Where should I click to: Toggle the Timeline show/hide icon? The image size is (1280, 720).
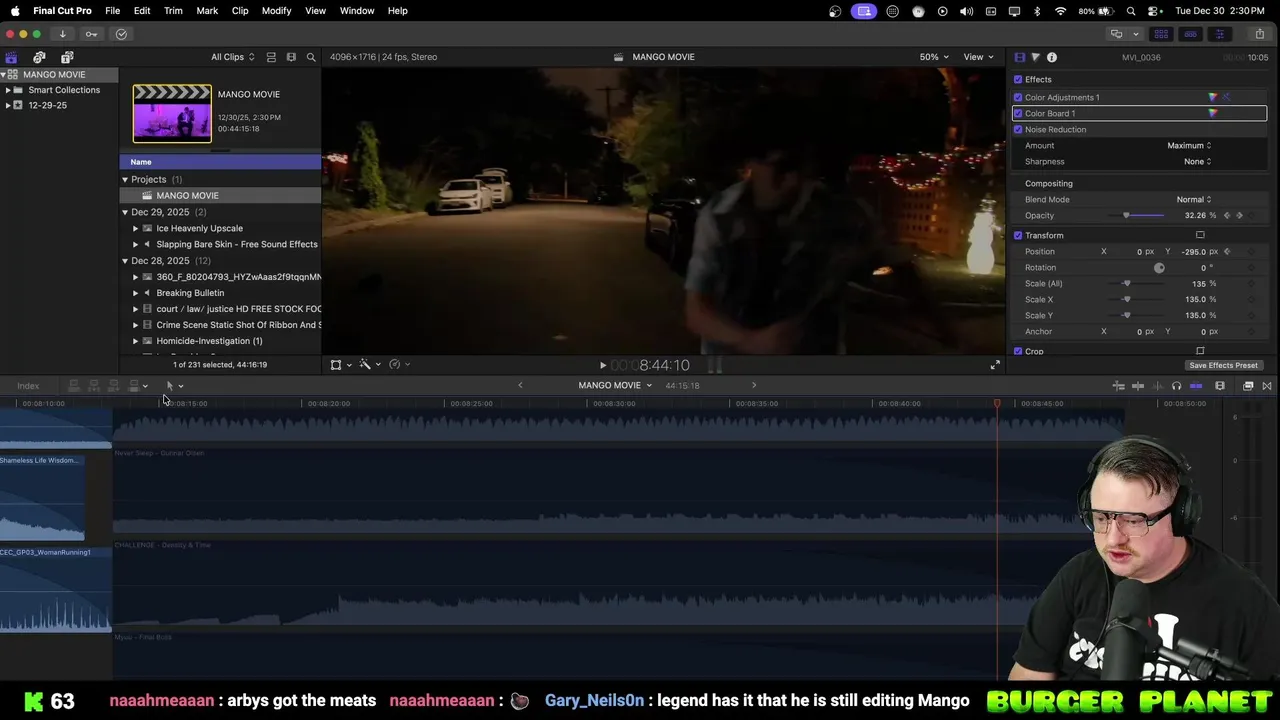(x=1190, y=34)
